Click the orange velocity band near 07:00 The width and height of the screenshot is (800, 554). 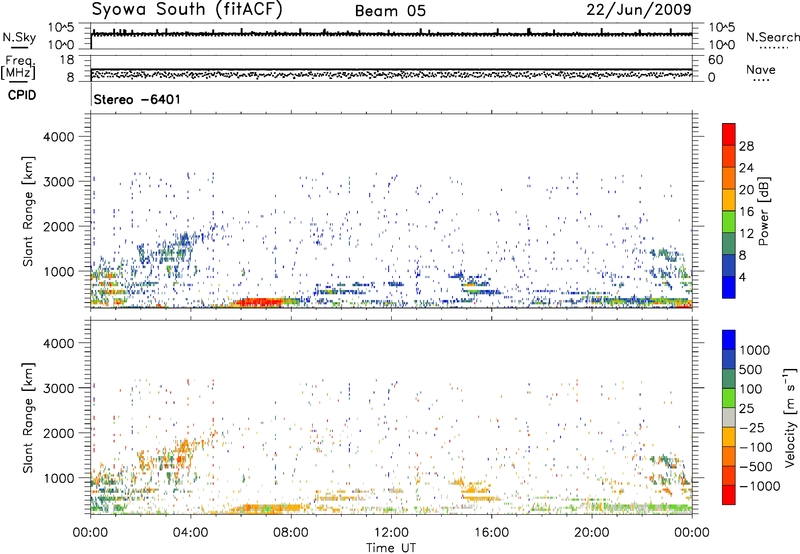[265, 508]
